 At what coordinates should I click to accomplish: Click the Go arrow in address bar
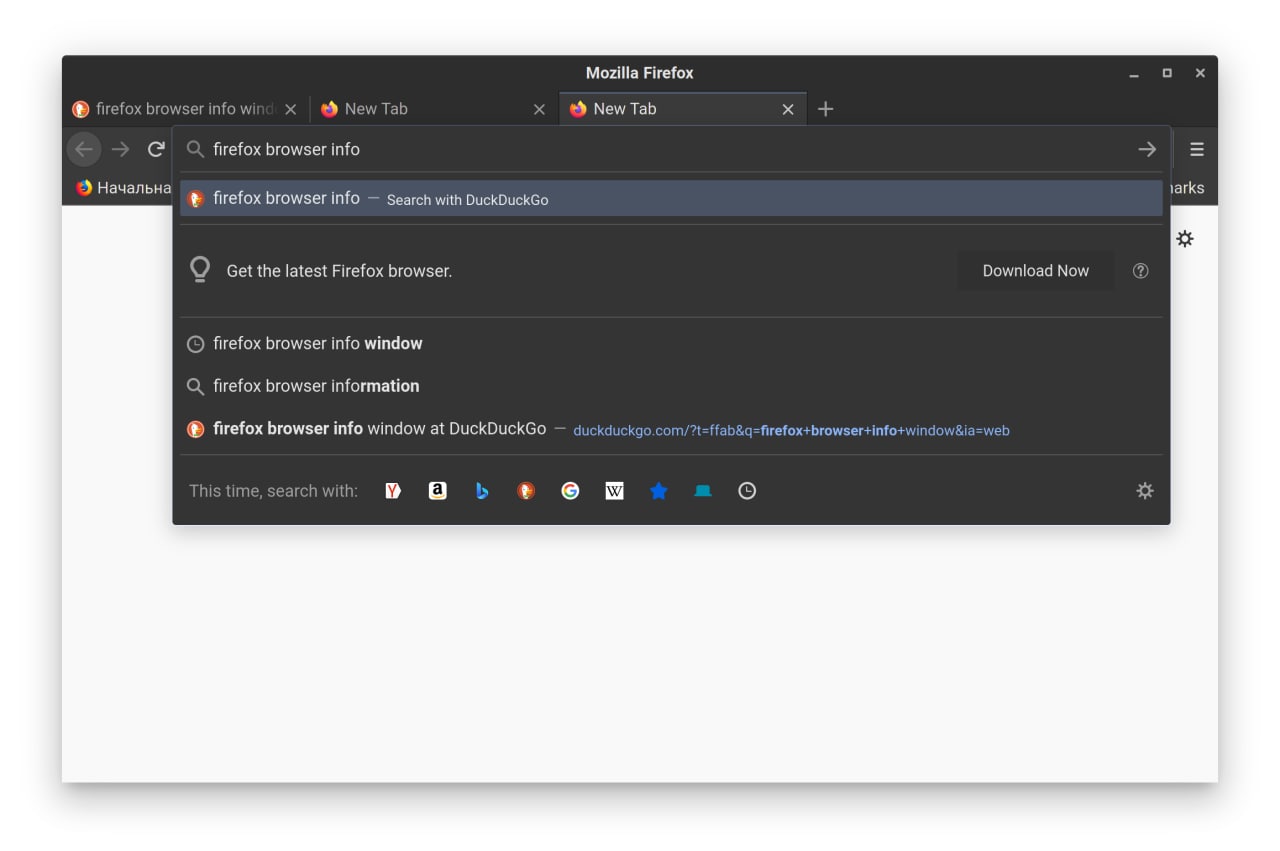tap(1147, 149)
